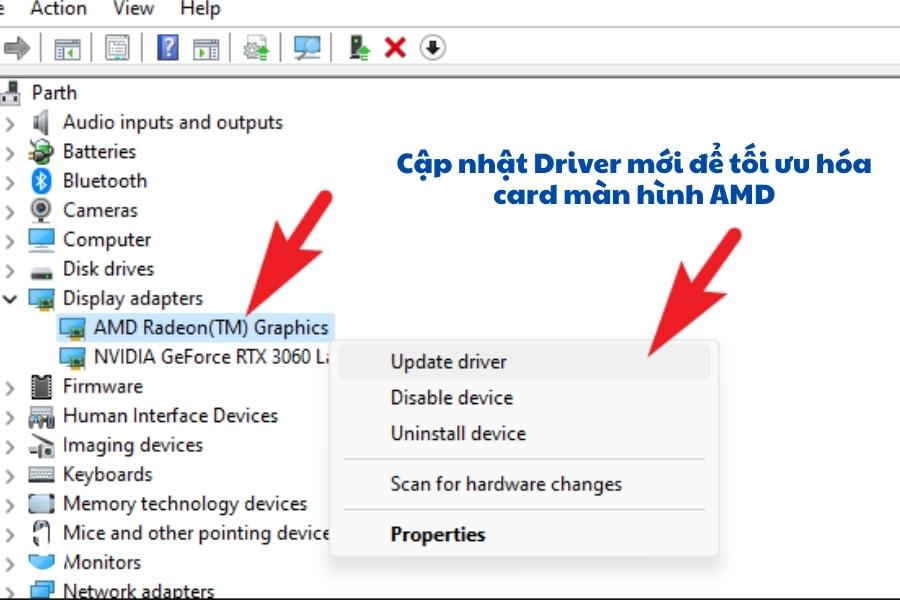The width and height of the screenshot is (900, 600).
Task: Select Disable device in context menu
Action: [451, 398]
